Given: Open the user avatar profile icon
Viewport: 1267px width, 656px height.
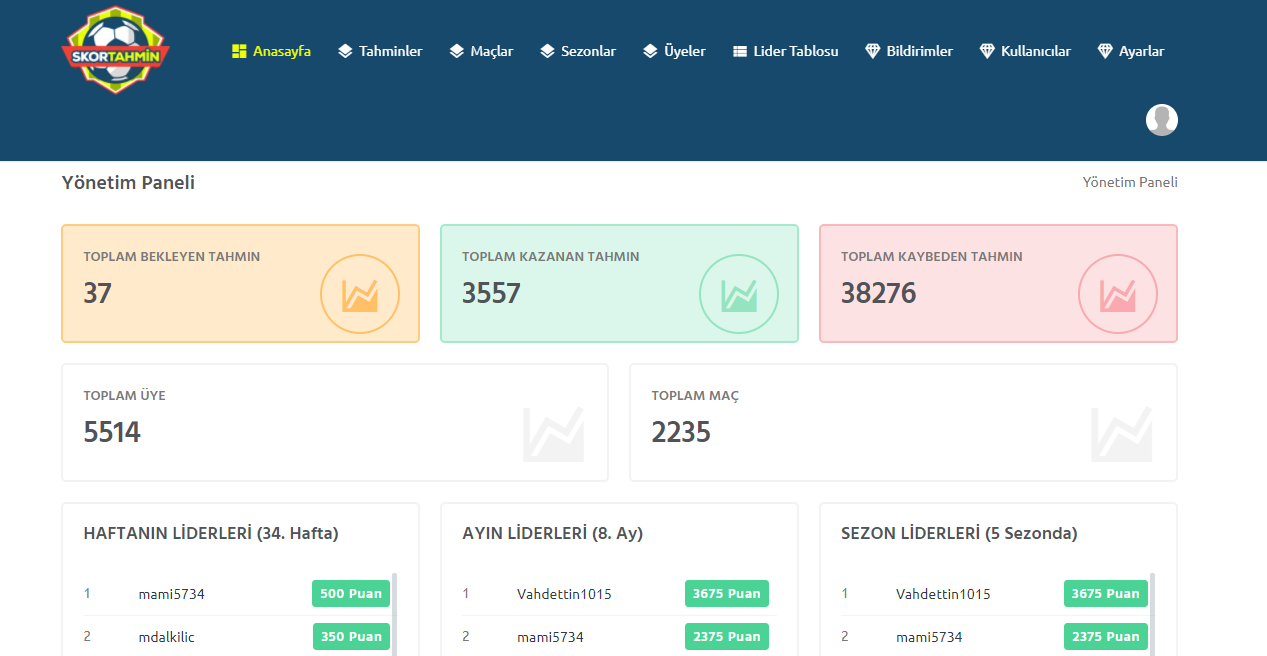Looking at the screenshot, I should pos(1161,120).
